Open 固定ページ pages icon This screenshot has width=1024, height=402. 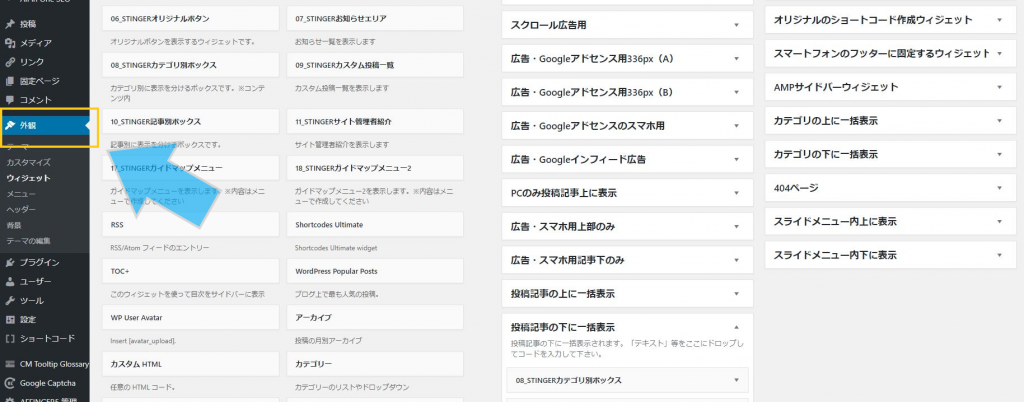pyautogui.click(x=10, y=81)
